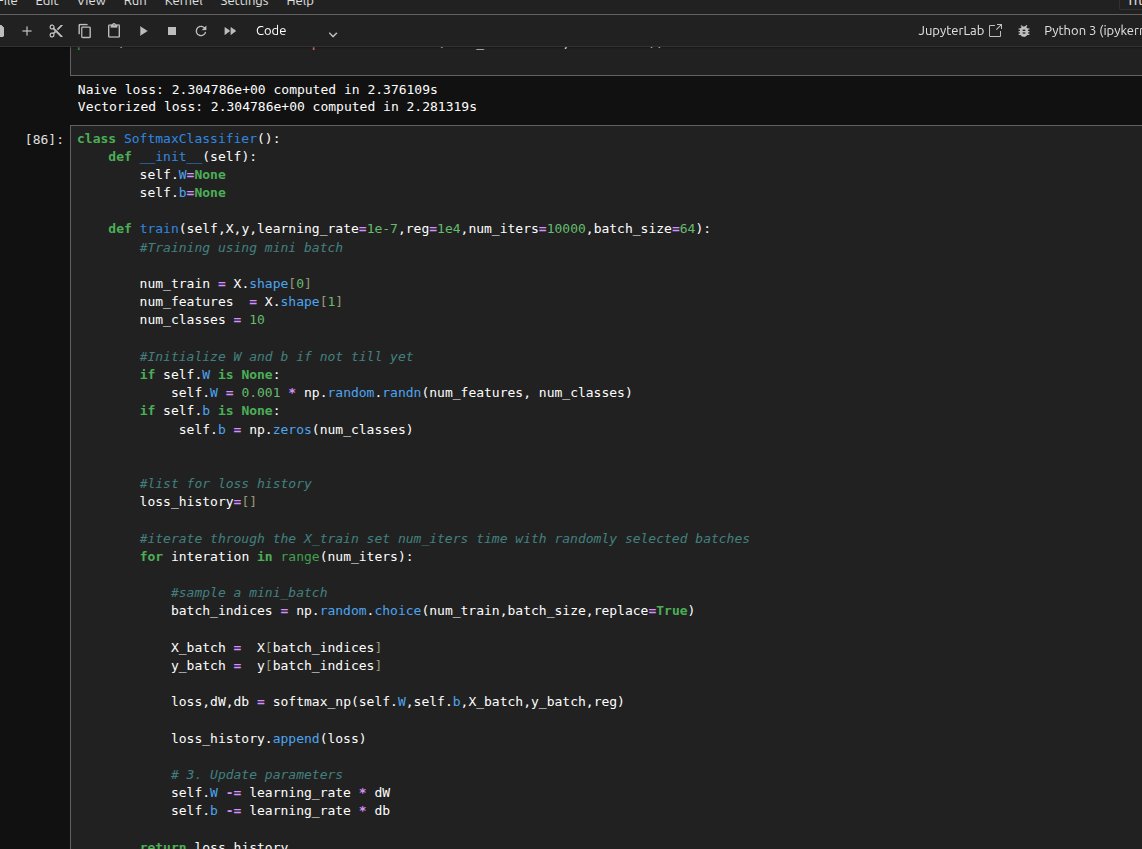Click 'Naive loss' output line
1142x849 pixels.
257,90
